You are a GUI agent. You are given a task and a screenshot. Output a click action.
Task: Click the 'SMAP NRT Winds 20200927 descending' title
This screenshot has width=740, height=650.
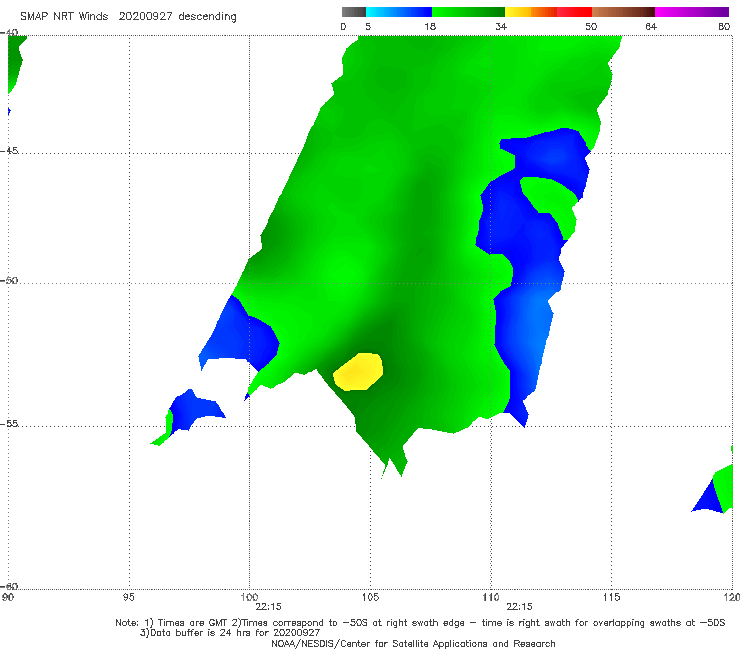[x=128, y=17]
